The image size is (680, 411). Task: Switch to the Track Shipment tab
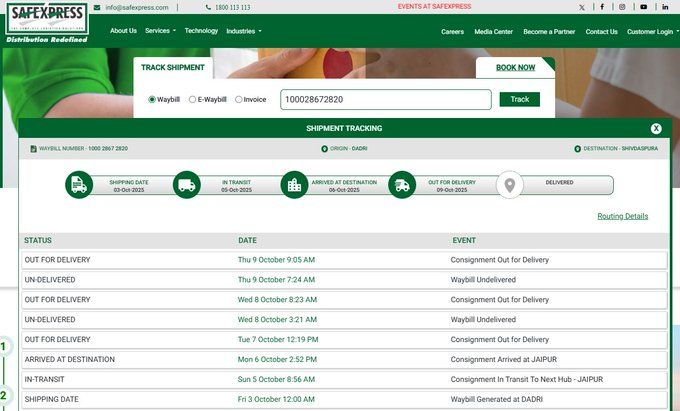[x=173, y=68]
